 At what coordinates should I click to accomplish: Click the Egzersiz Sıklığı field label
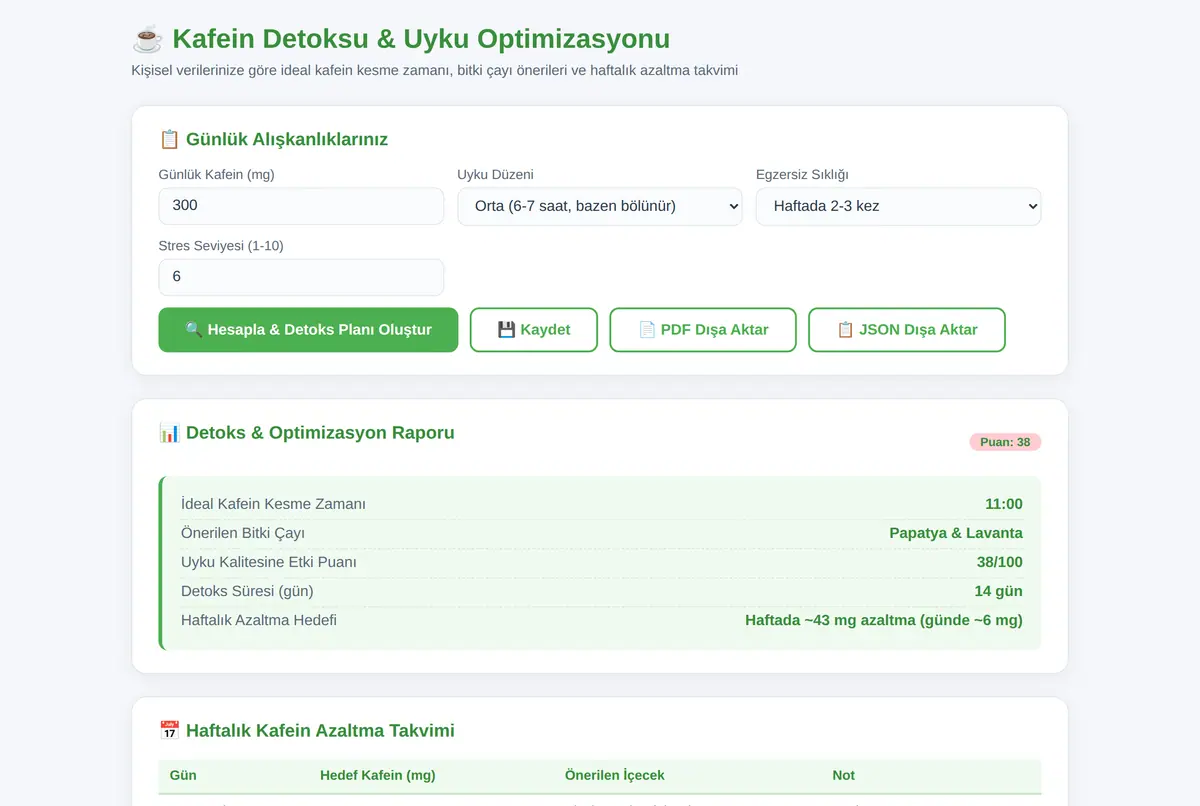(x=802, y=174)
